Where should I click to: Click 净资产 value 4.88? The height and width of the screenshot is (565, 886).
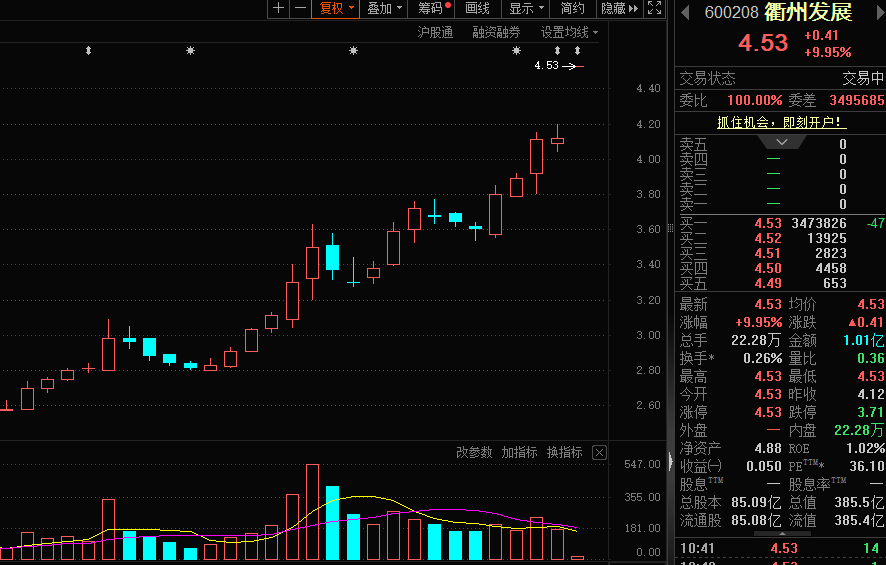[x=768, y=449]
